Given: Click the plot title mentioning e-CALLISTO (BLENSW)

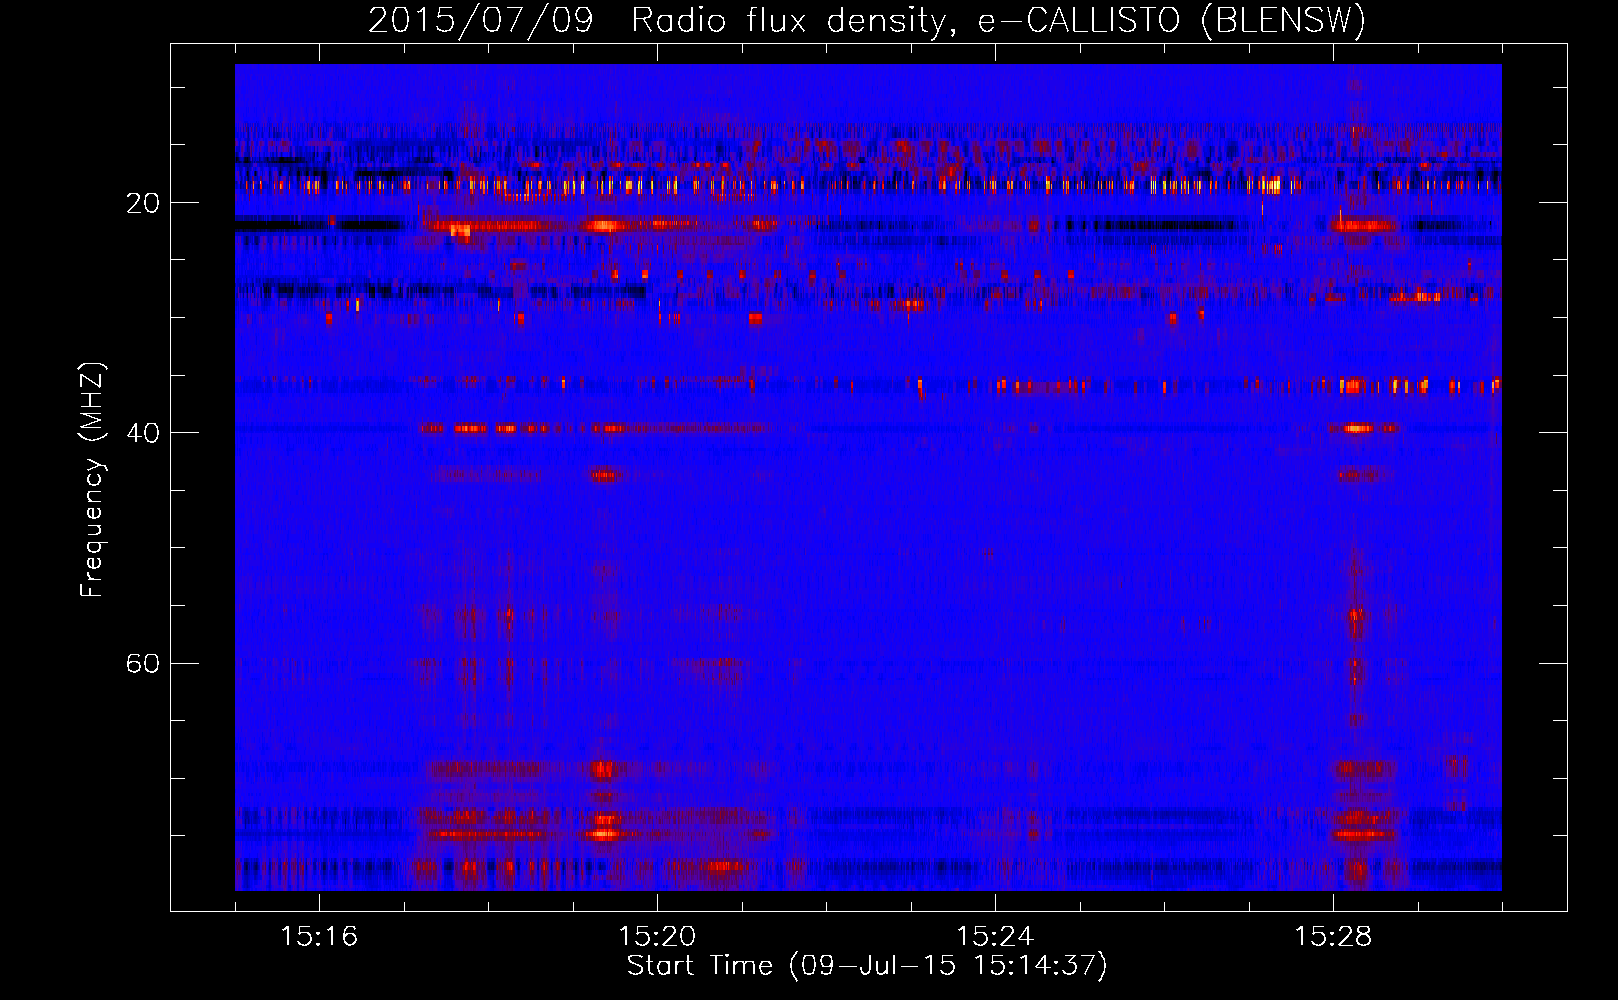Looking at the screenshot, I should coord(867,21).
